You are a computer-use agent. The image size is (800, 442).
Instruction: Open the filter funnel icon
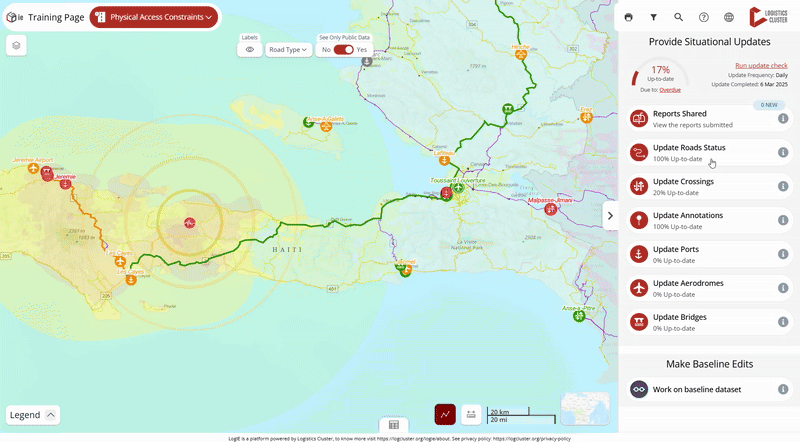click(x=654, y=17)
